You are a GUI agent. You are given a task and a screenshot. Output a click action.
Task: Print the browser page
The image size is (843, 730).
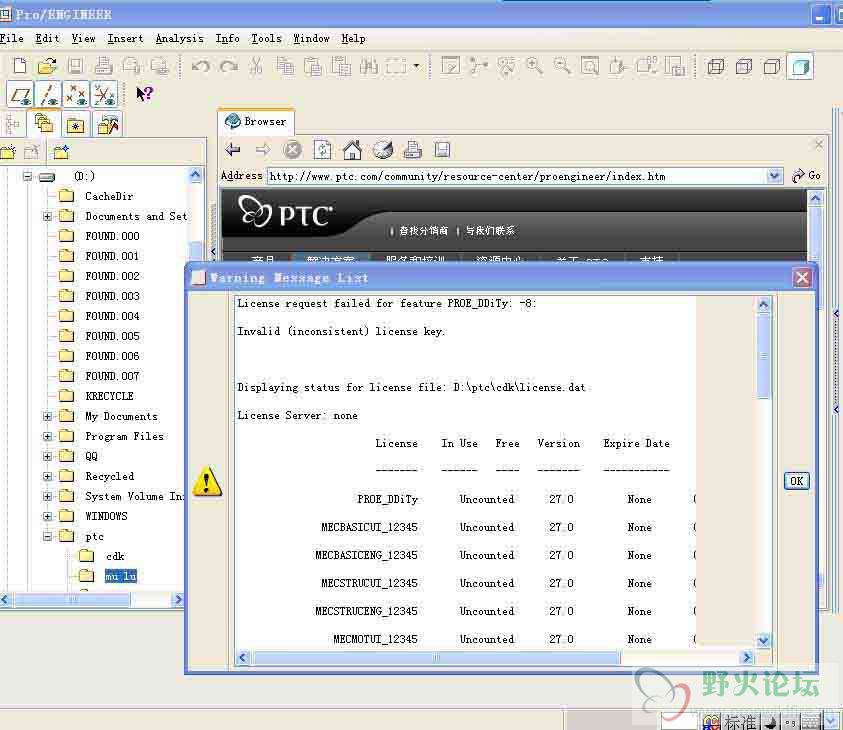coord(412,150)
